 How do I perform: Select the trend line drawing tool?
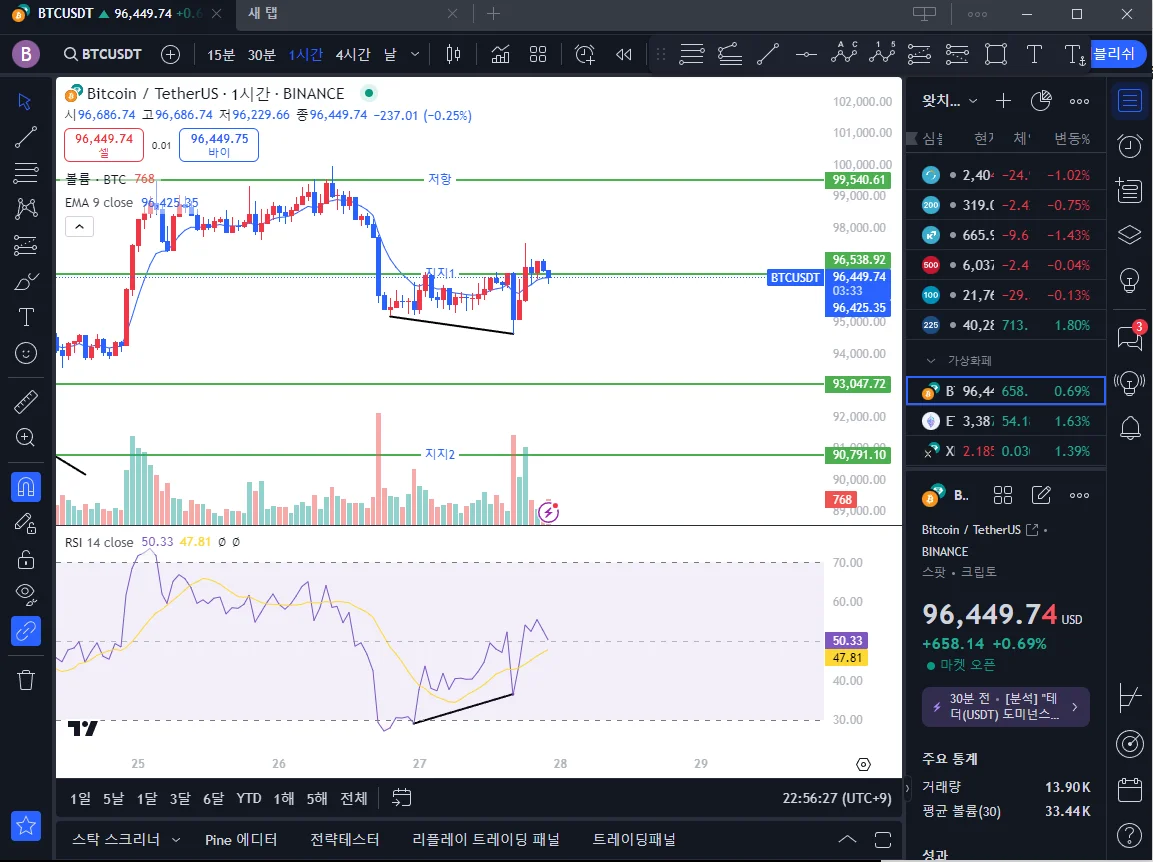point(25,137)
